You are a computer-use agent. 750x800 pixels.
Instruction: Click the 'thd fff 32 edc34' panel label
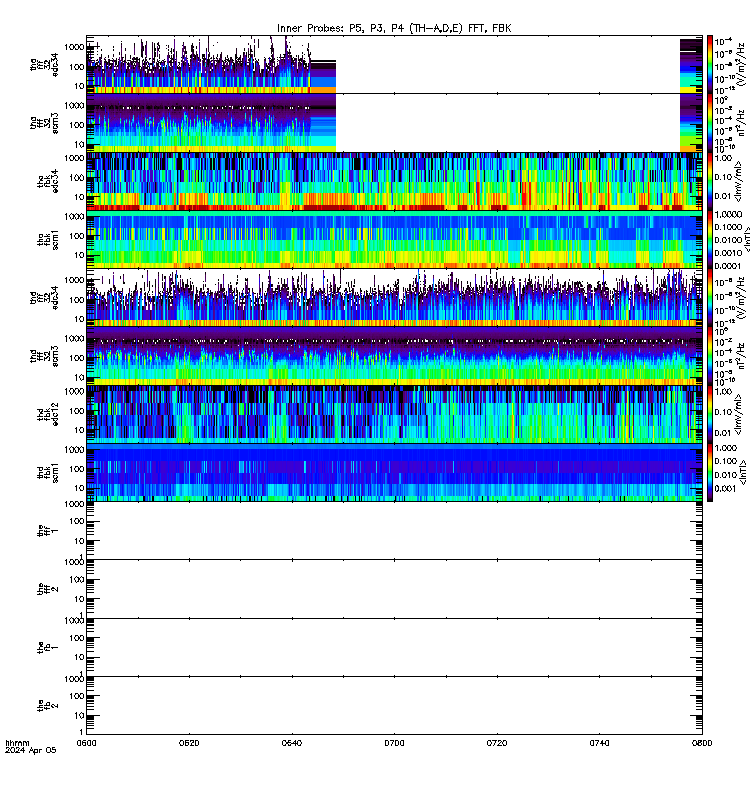(x=44, y=298)
